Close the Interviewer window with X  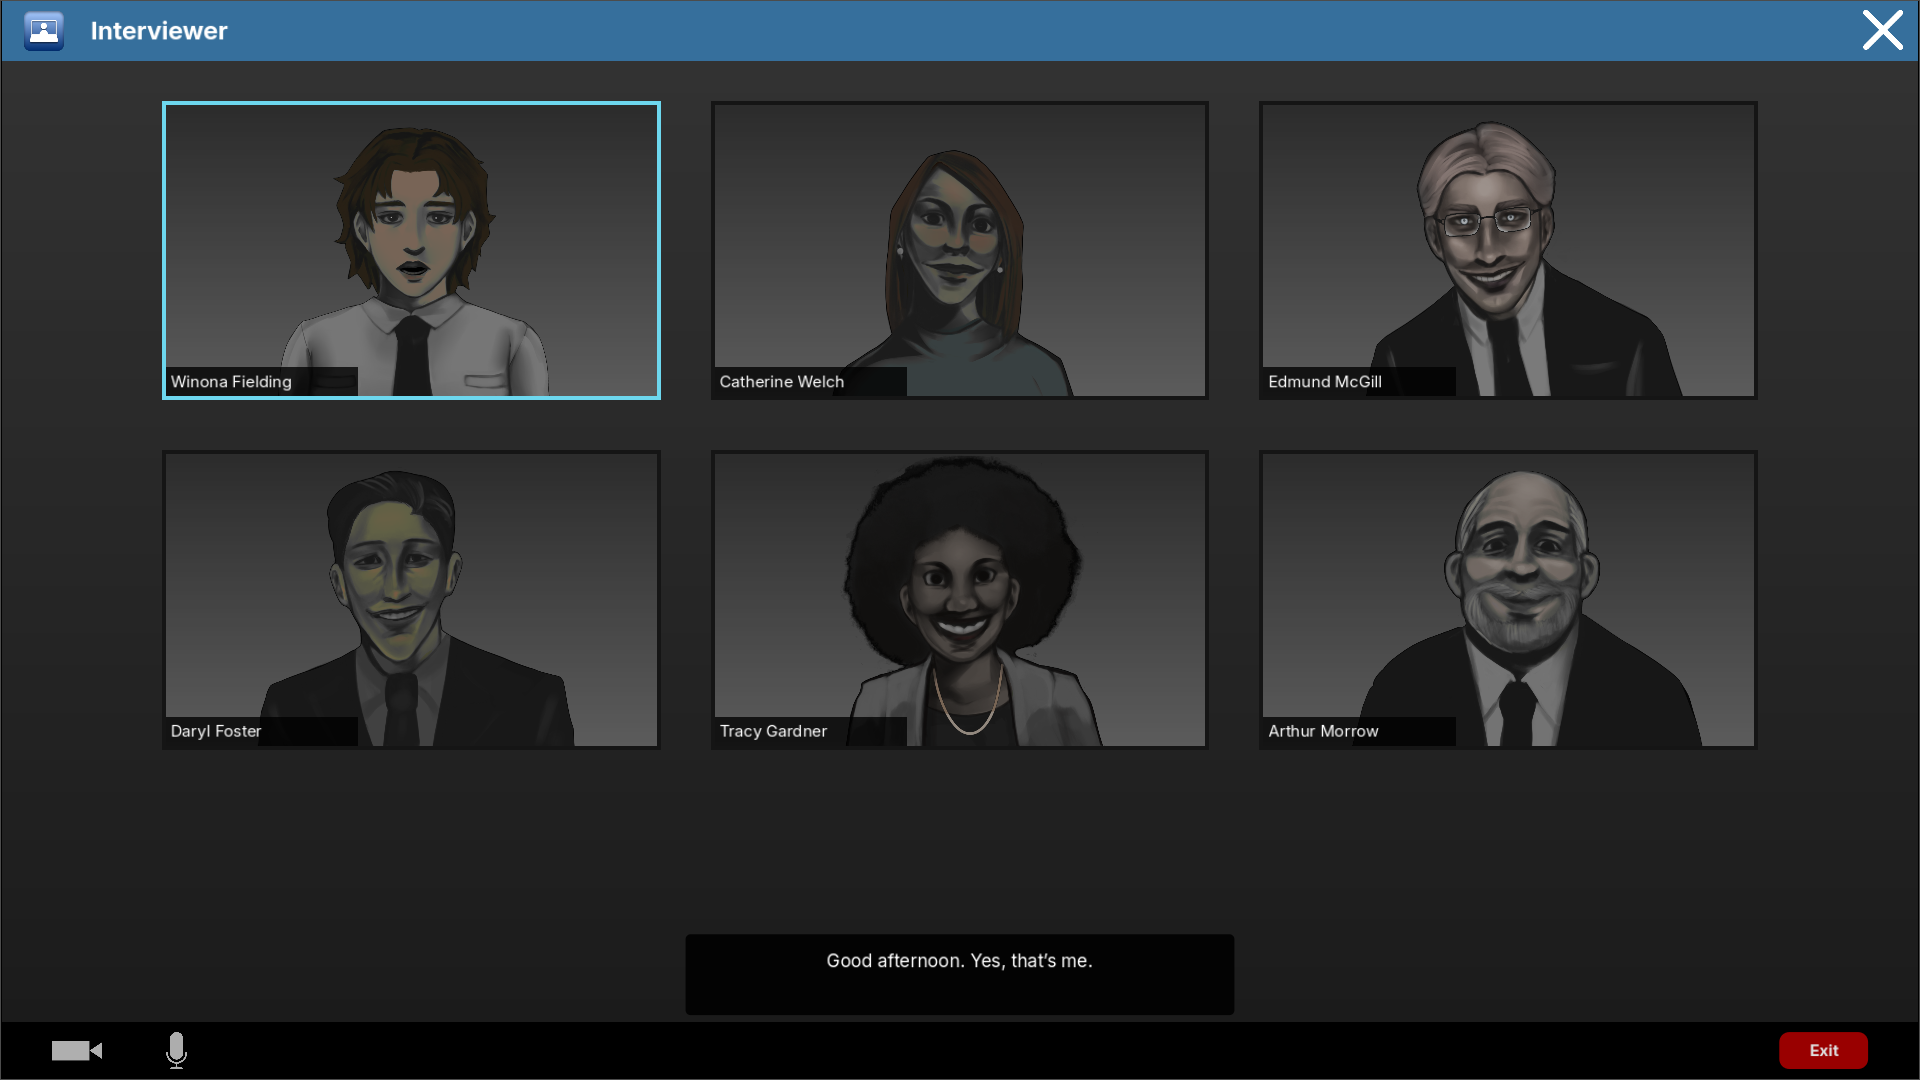click(x=1882, y=30)
